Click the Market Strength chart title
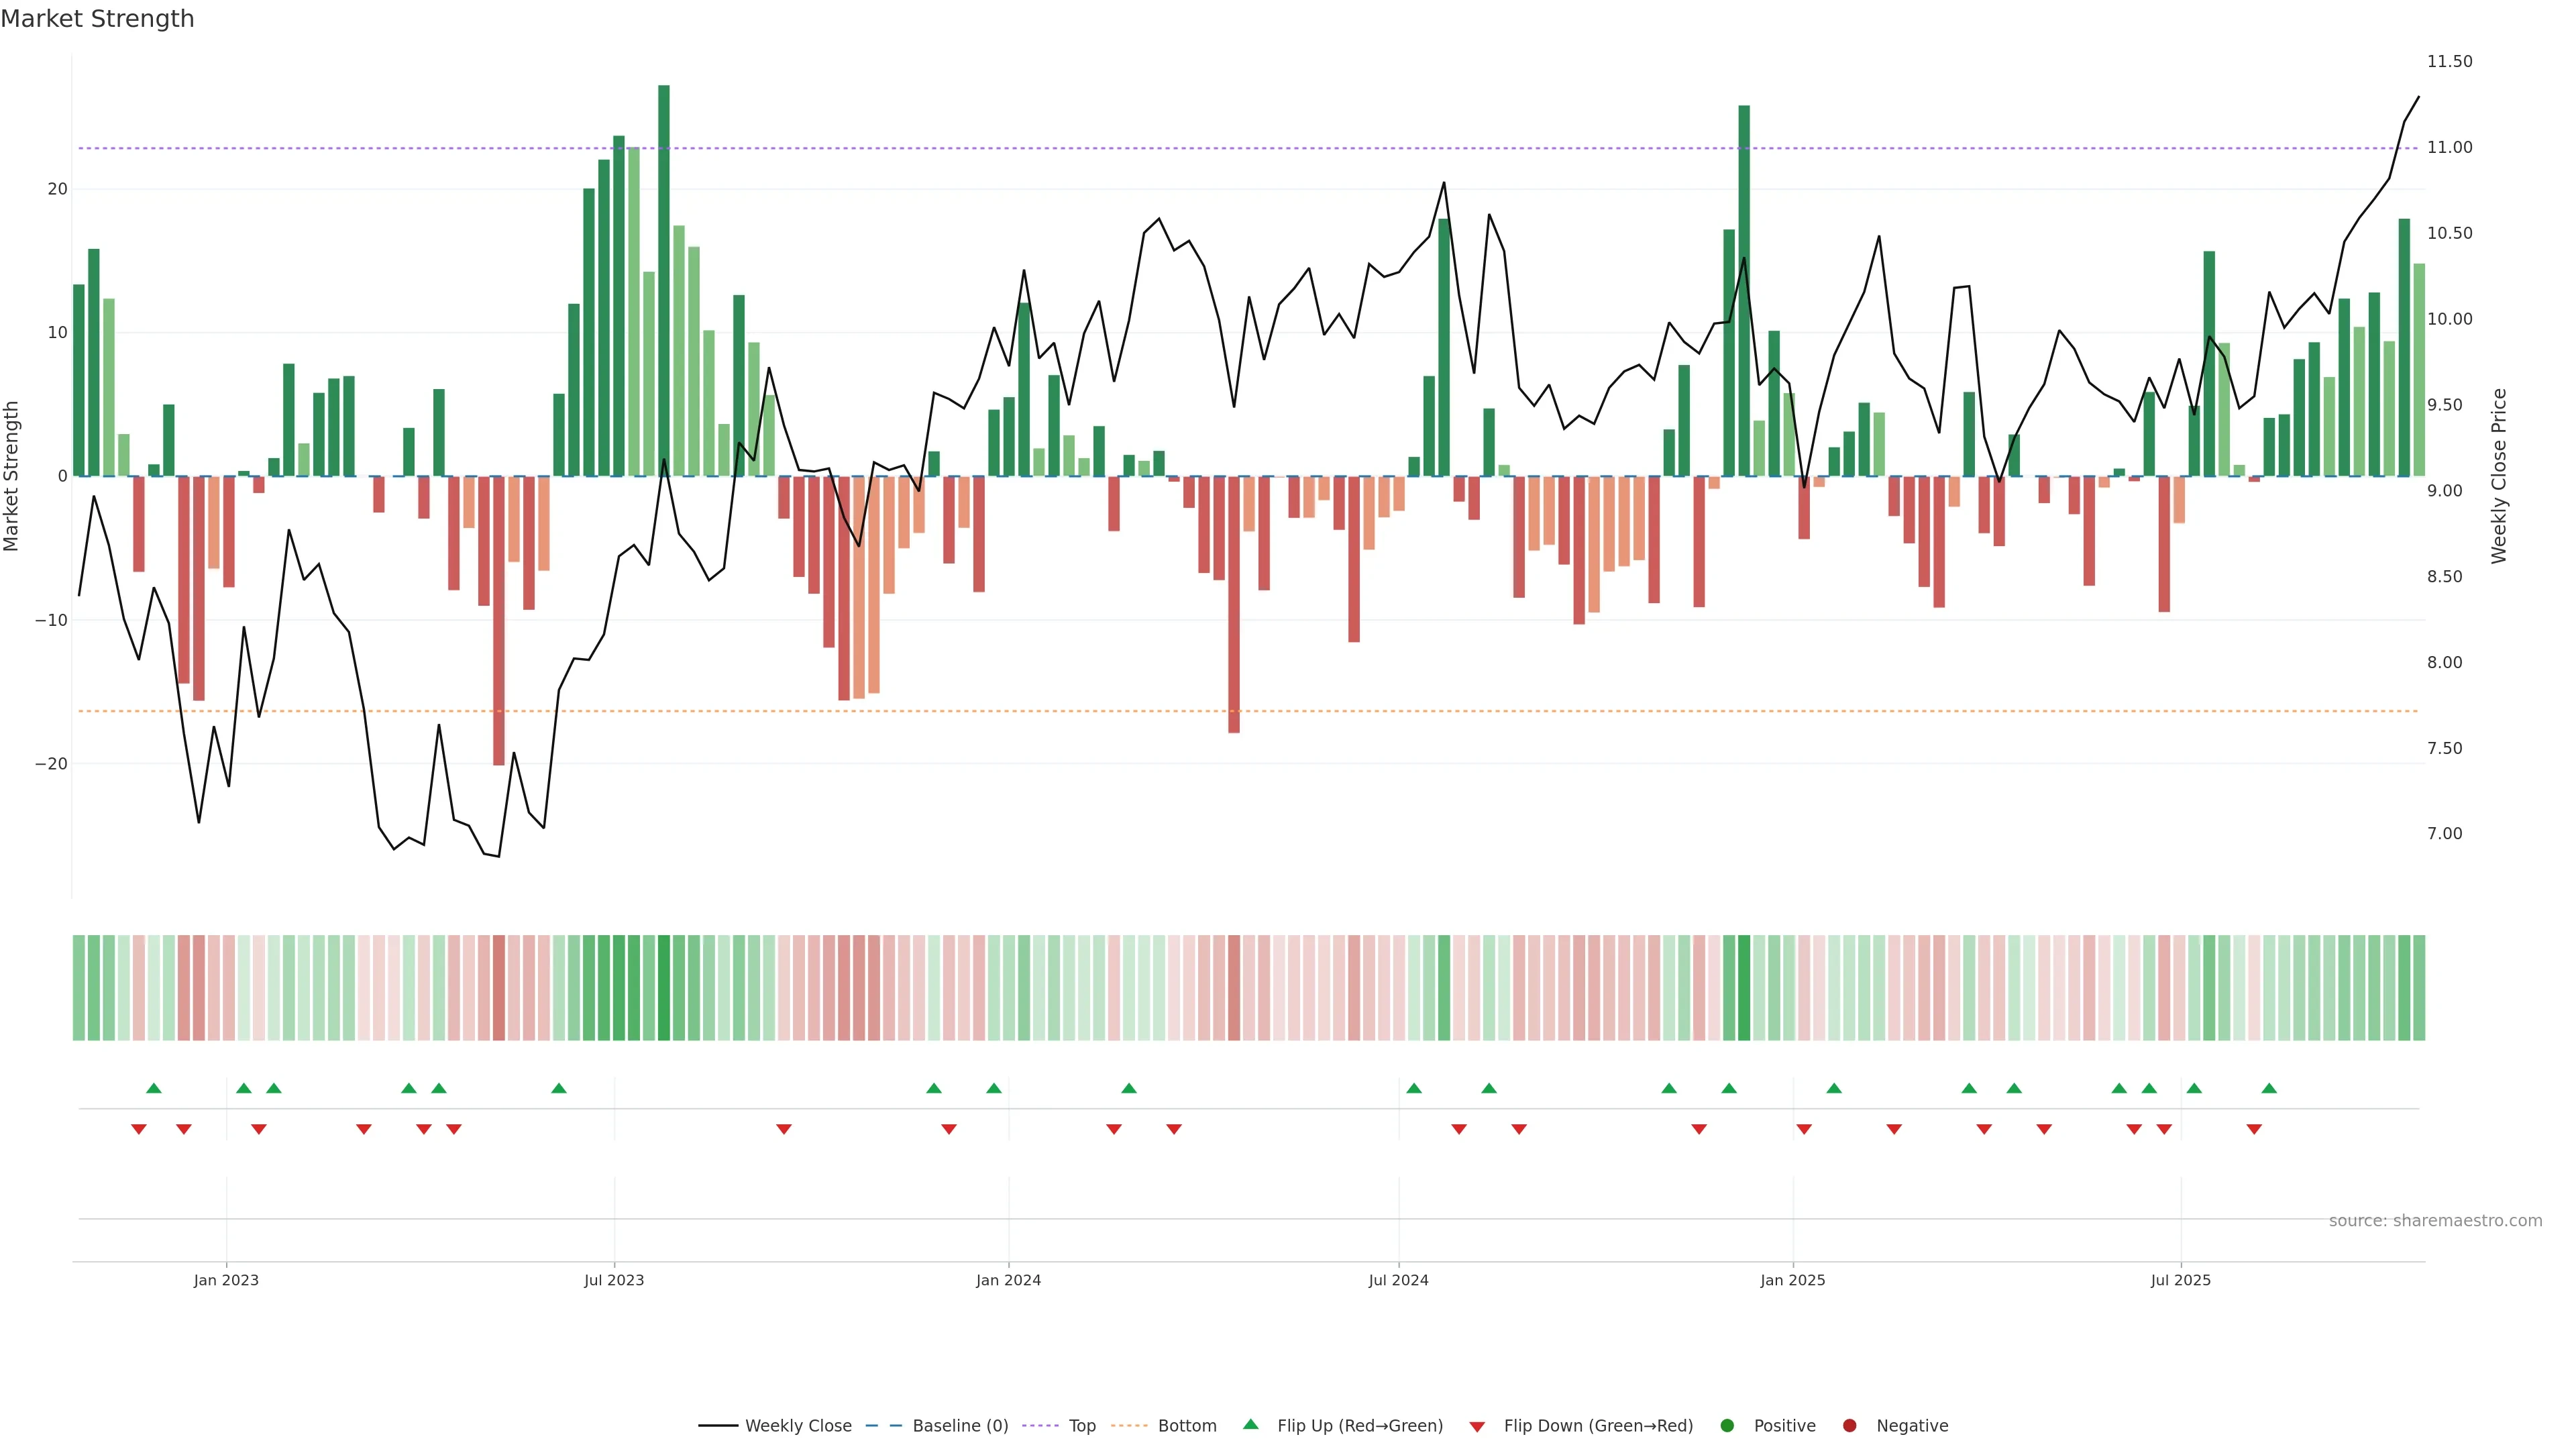2576x1449 pixels. tap(97, 19)
